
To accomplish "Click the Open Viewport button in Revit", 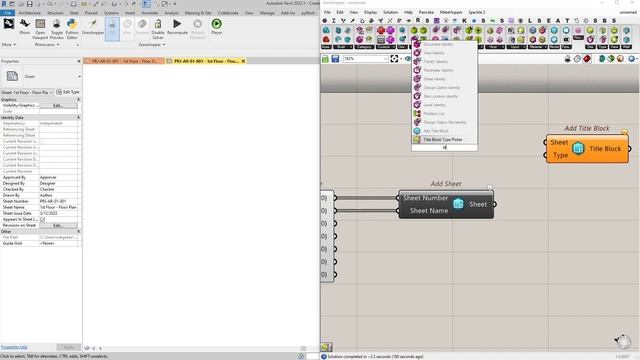I will click(40, 29).
